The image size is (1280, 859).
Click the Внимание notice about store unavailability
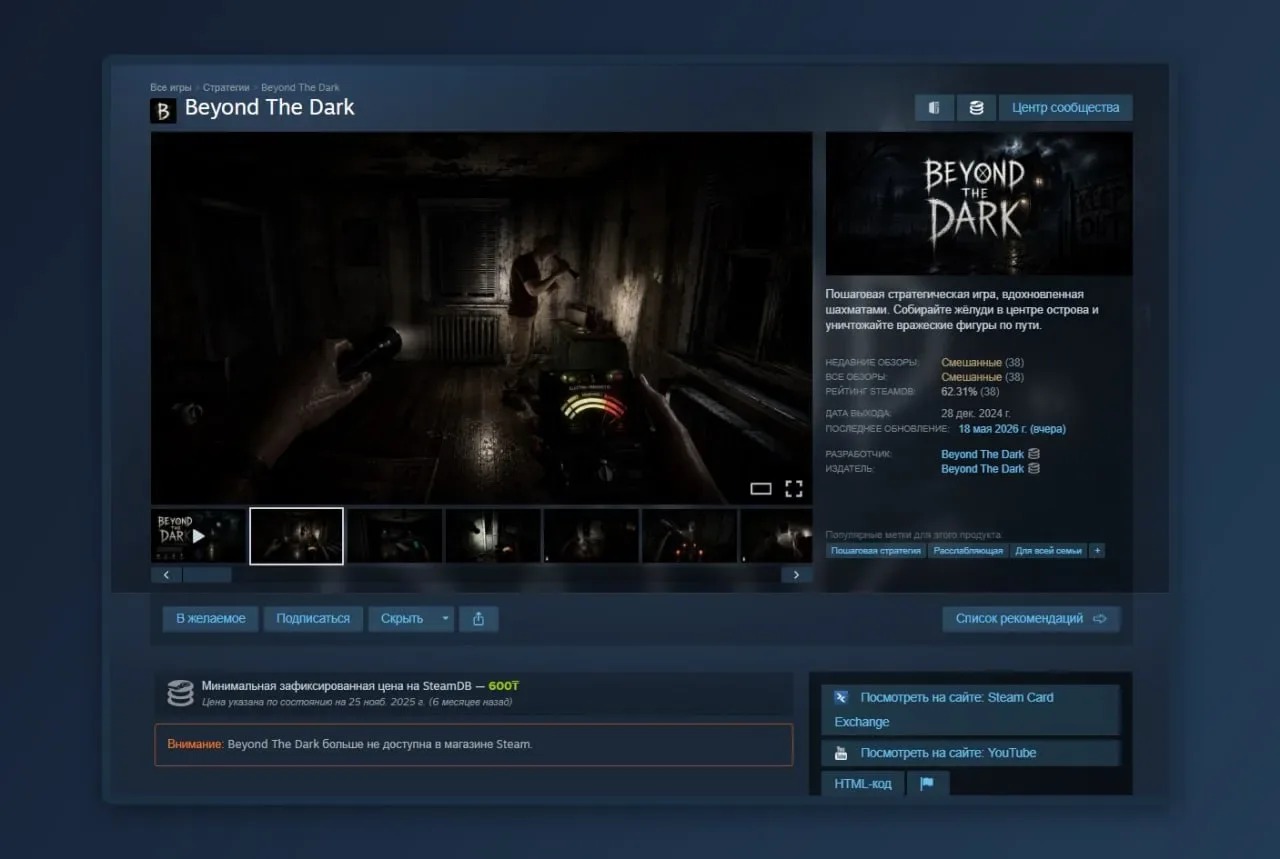[474, 745]
